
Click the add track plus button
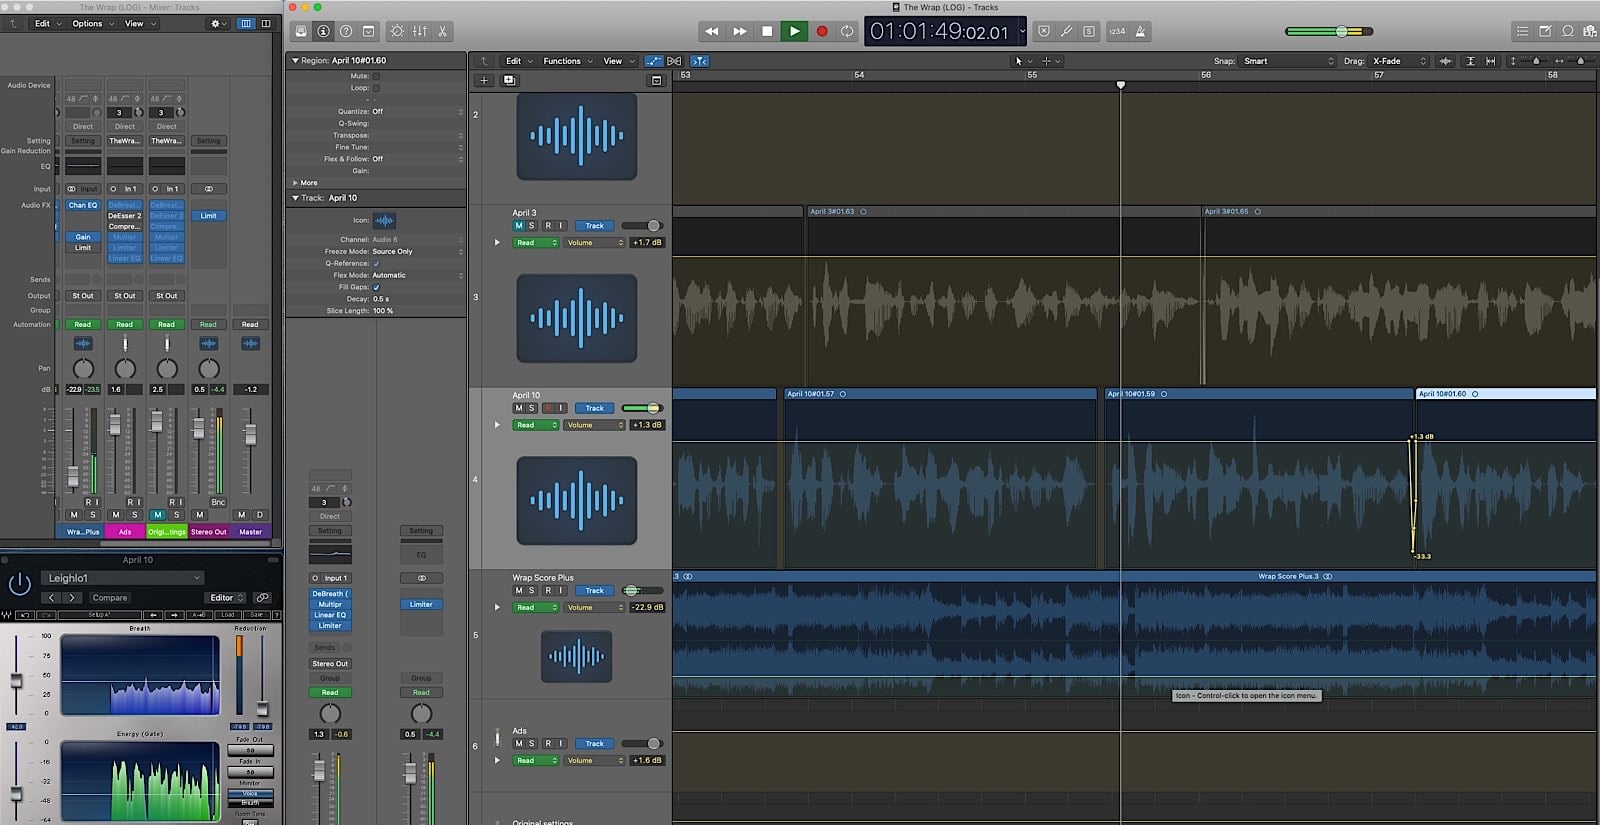[484, 80]
